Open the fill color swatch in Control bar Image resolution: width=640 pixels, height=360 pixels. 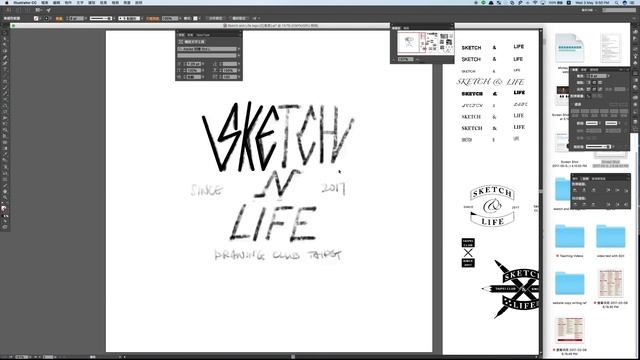tap(36, 18)
